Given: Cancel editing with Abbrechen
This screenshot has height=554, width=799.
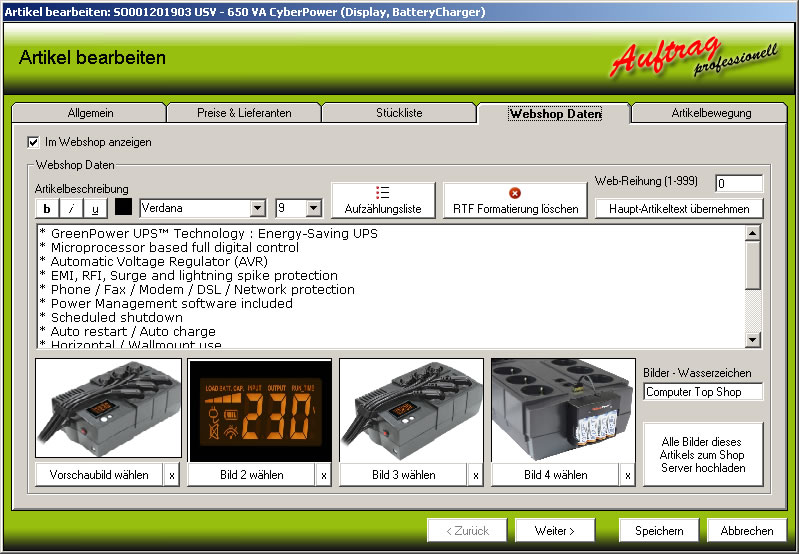Looking at the screenshot, I should click(747, 531).
